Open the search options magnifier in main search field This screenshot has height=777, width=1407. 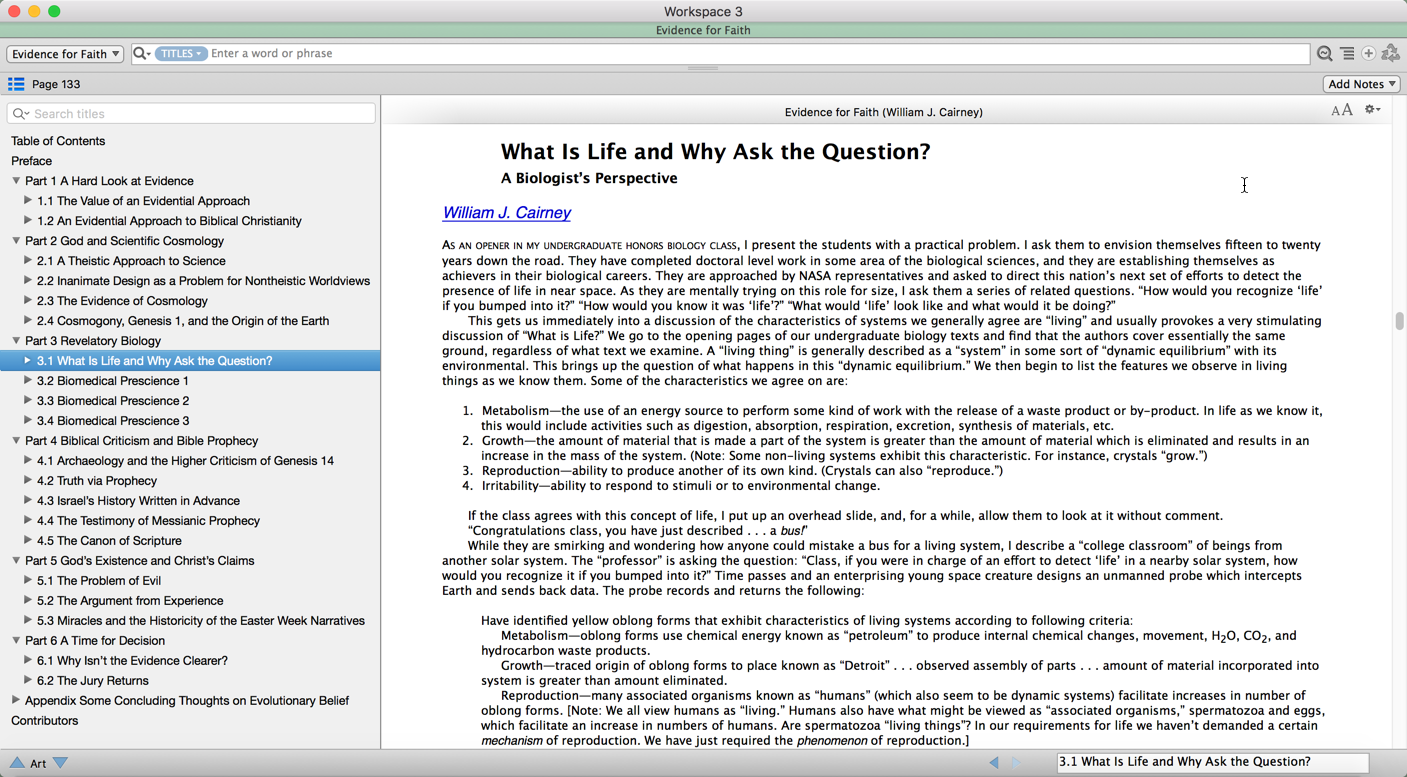(x=141, y=54)
